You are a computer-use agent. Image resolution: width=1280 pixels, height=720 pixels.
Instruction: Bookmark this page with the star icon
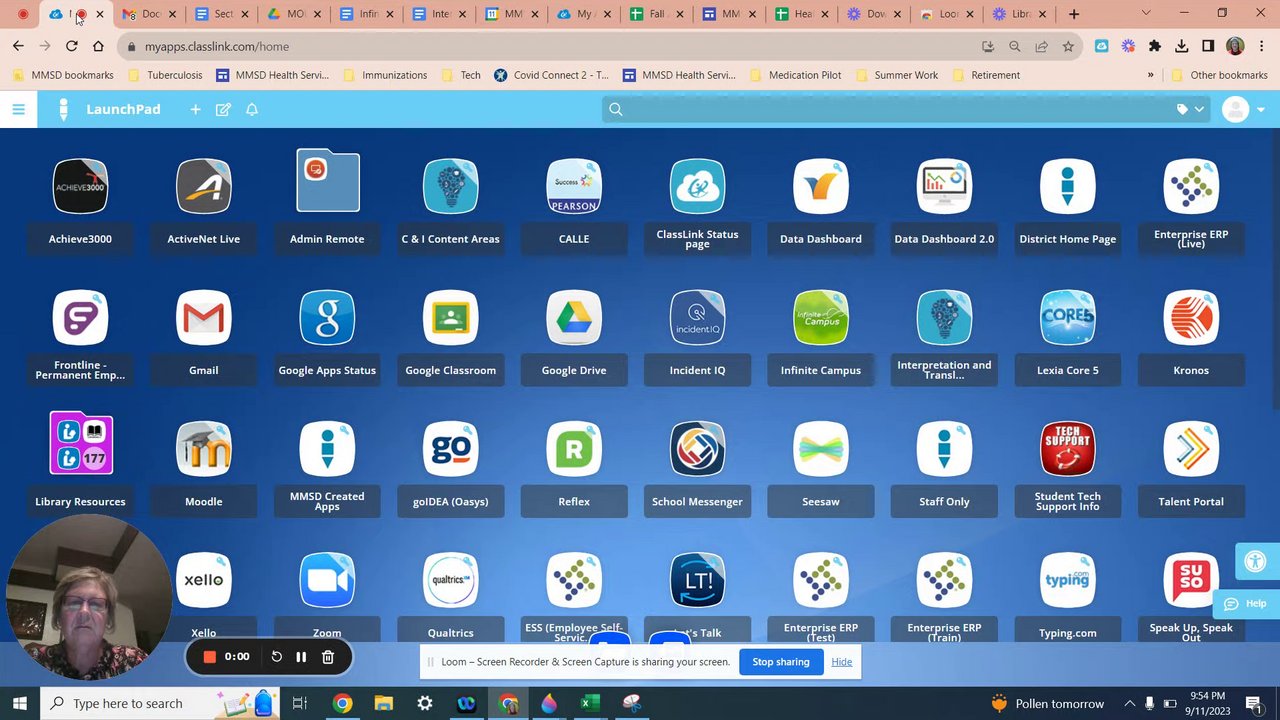pyautogui.click(x=1068, y=46)
